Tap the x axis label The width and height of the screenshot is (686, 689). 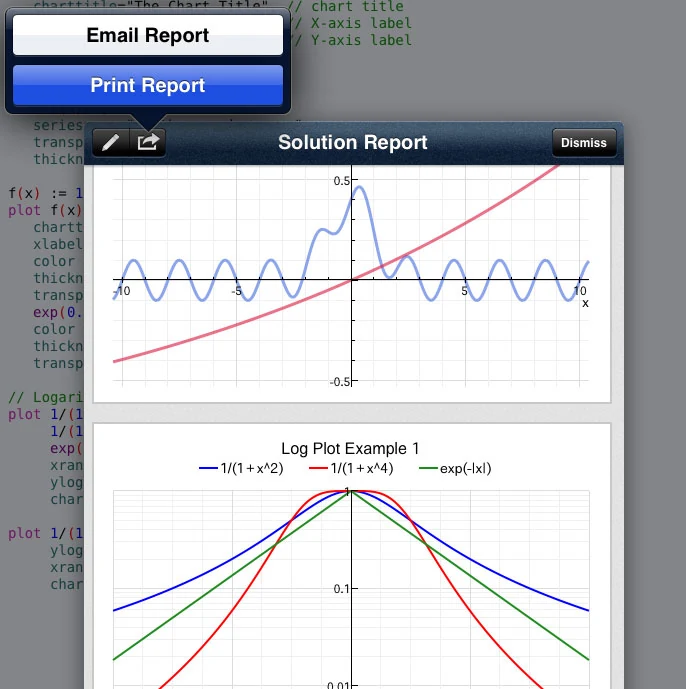click(585, 303)
